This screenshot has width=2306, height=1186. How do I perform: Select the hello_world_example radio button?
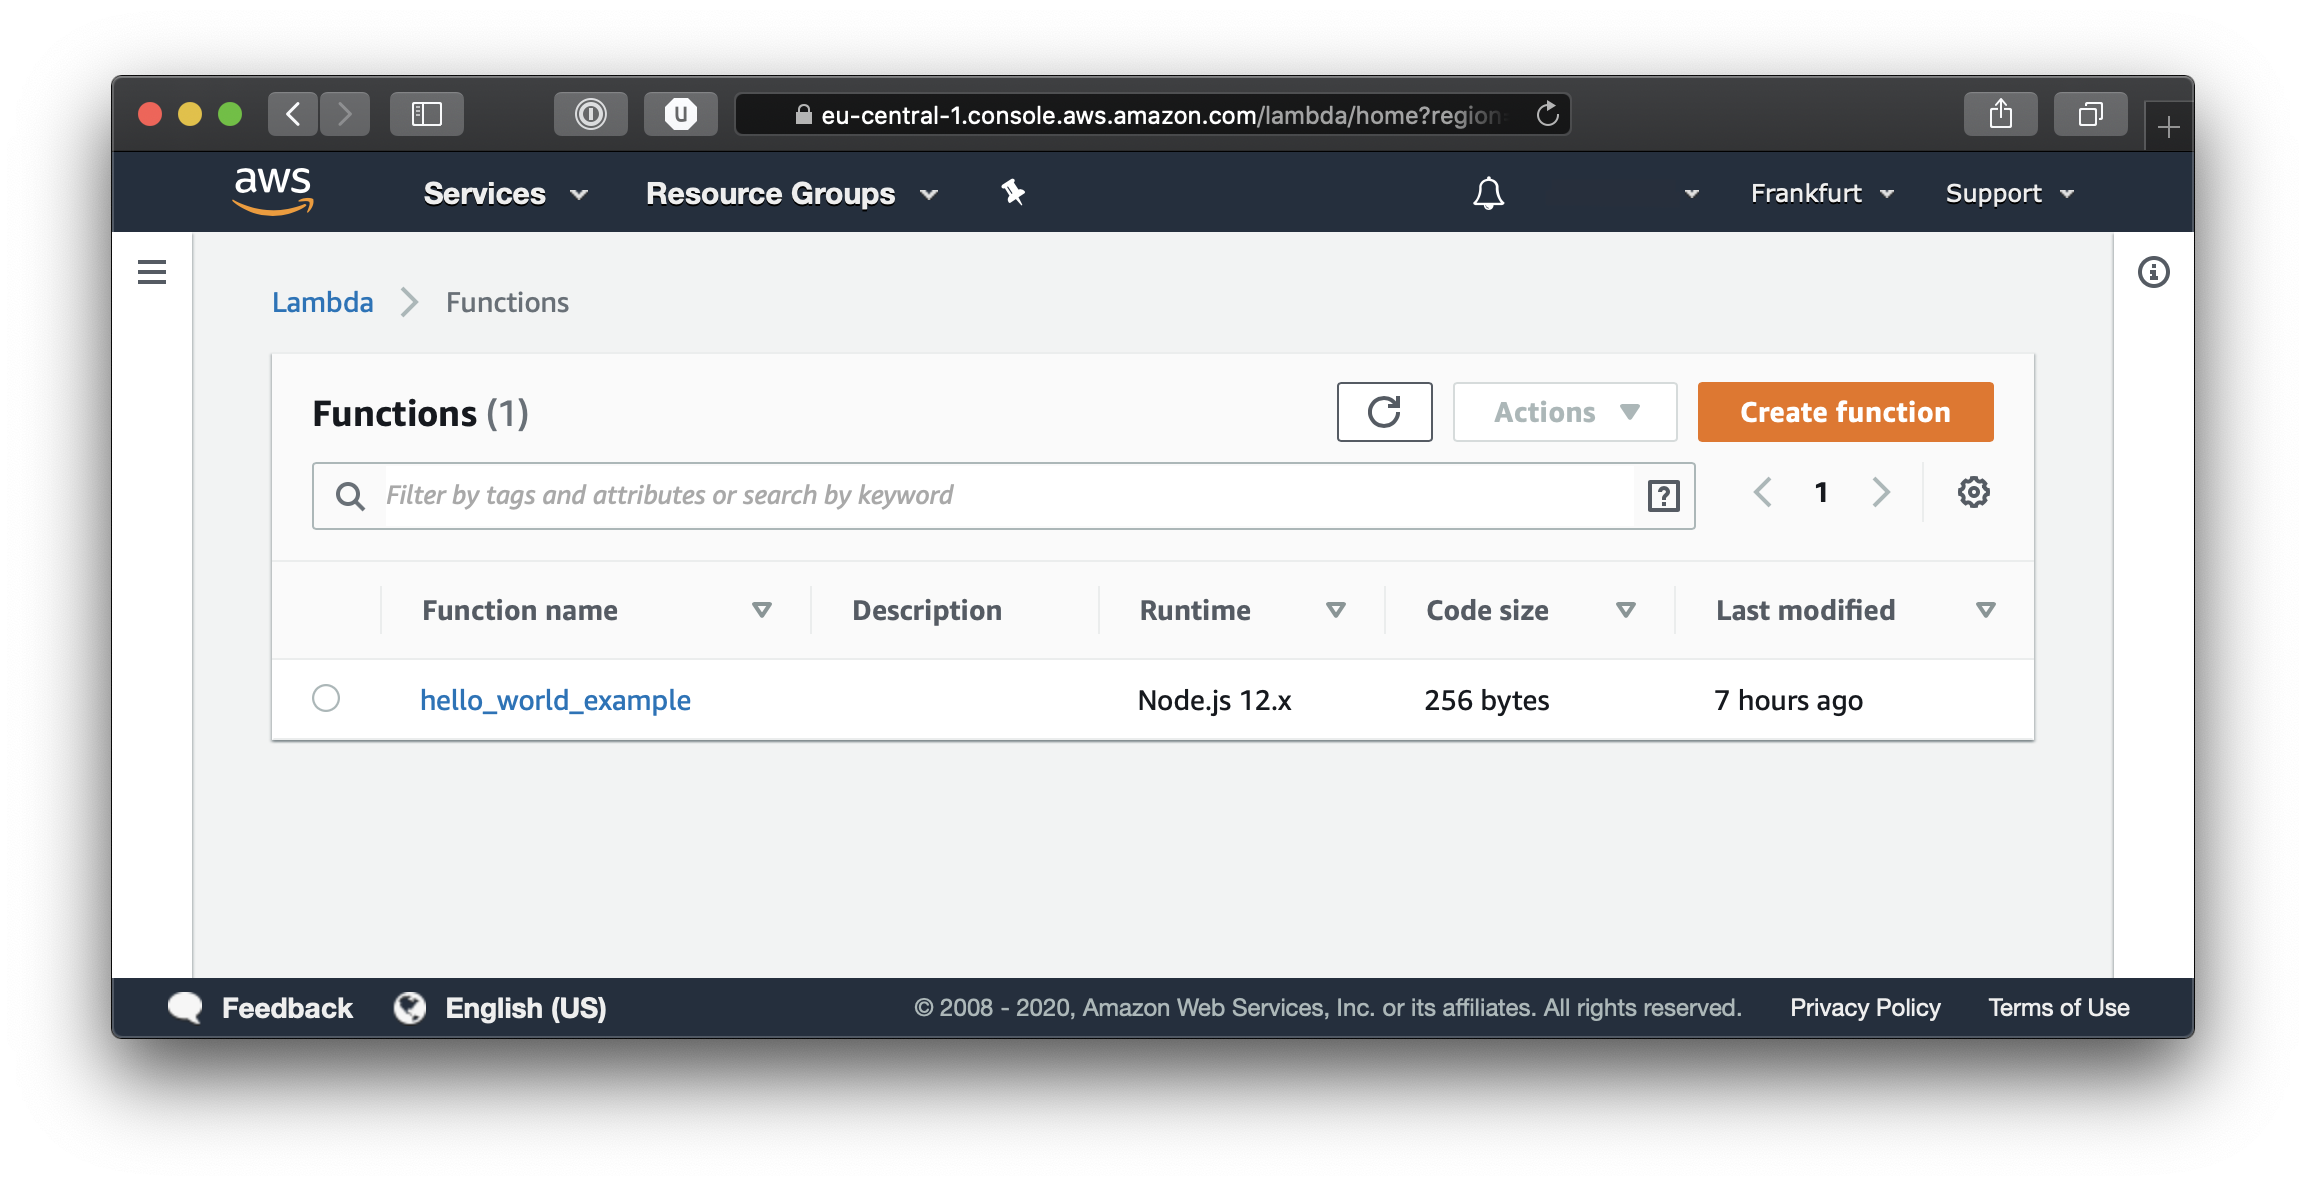(x=326, y=698)
